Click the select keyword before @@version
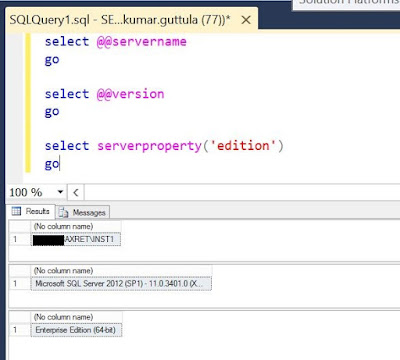 (x=67, y=94)
